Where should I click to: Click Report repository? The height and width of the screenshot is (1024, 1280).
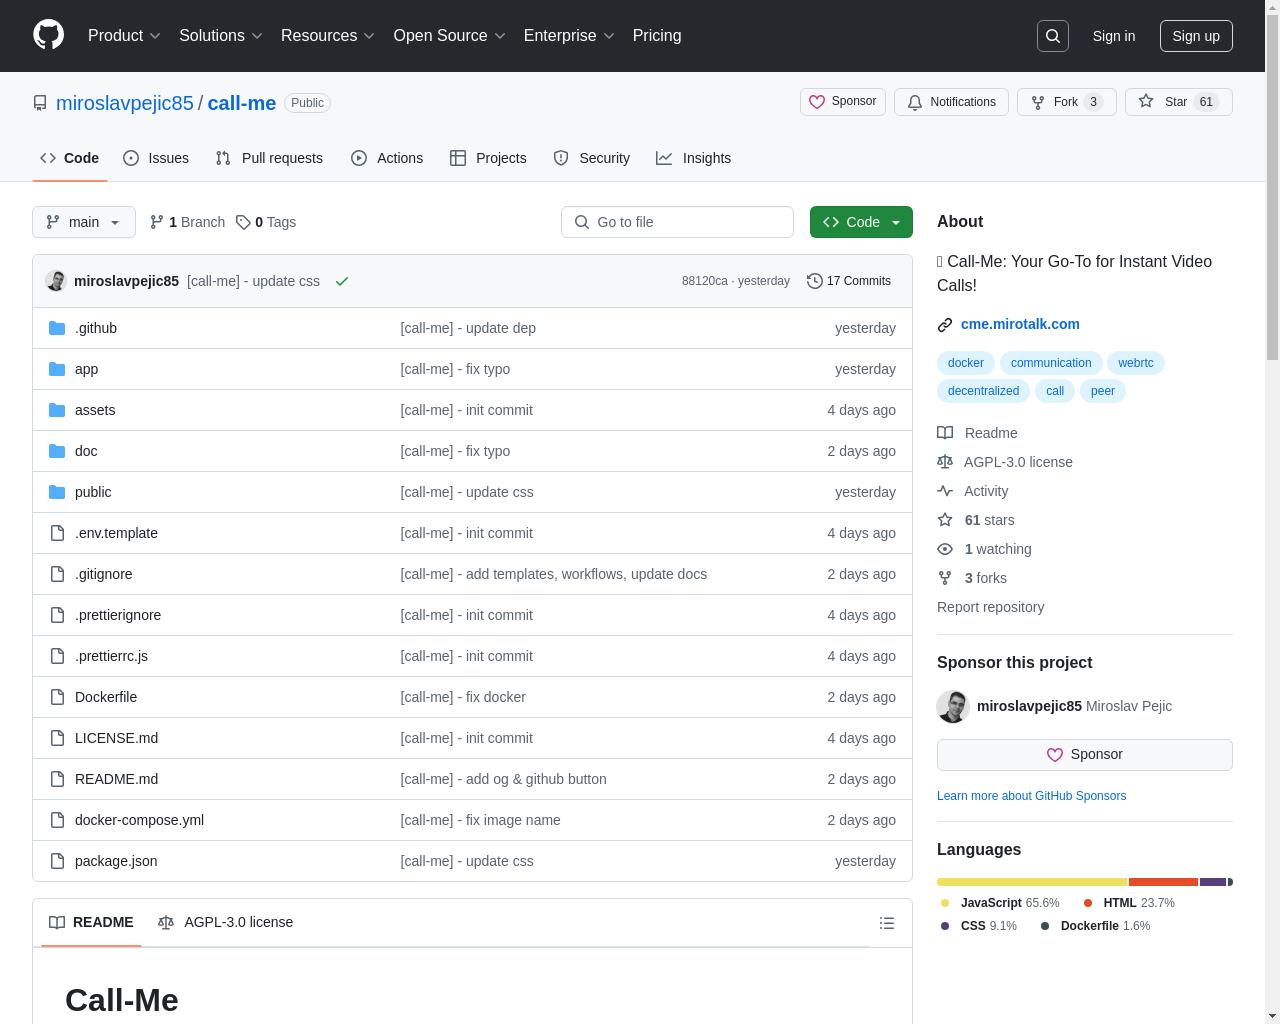coord(990,607)
